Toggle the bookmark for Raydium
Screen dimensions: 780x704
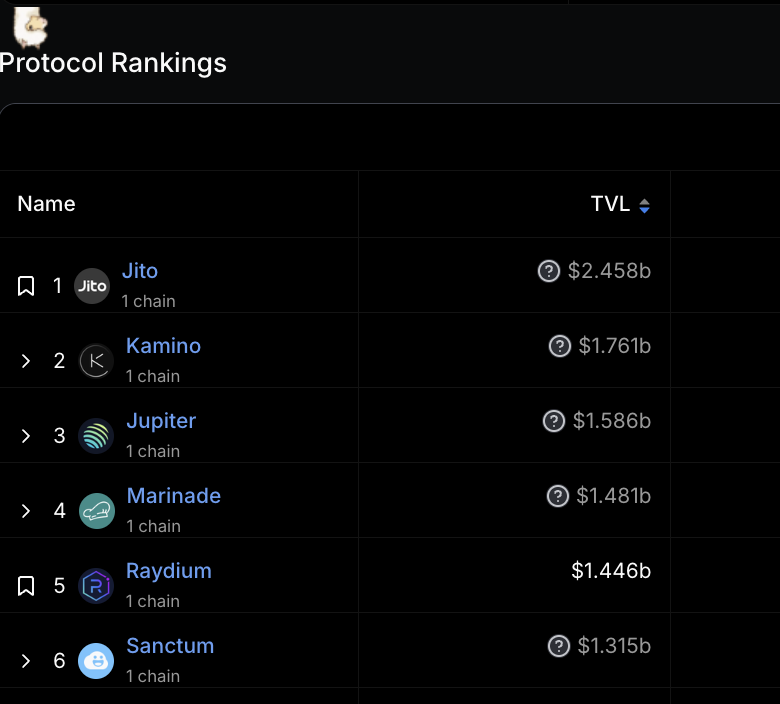pyautogui.click(x=26, y=586)
